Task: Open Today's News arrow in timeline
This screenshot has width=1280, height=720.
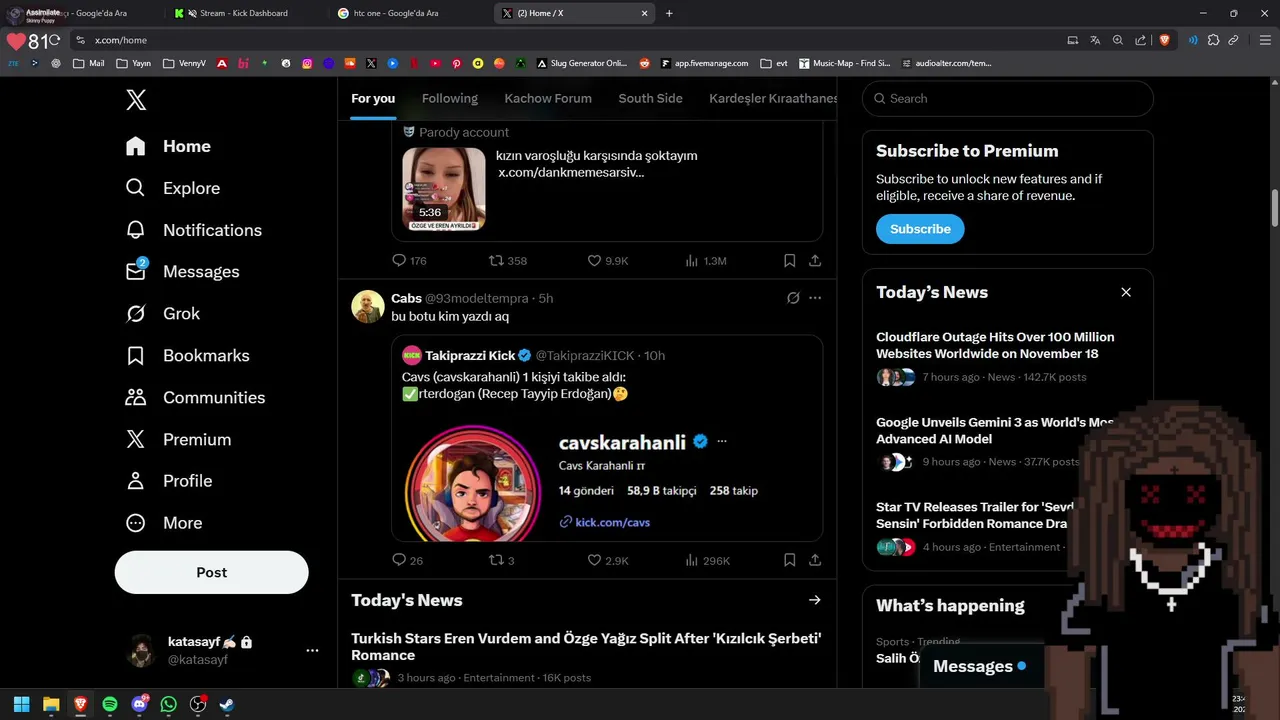Action: click(x=815, y=600)
